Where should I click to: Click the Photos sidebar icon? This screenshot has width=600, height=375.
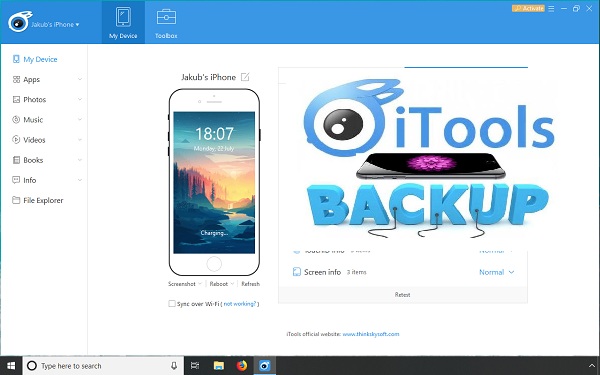click(x=16, y=99)
